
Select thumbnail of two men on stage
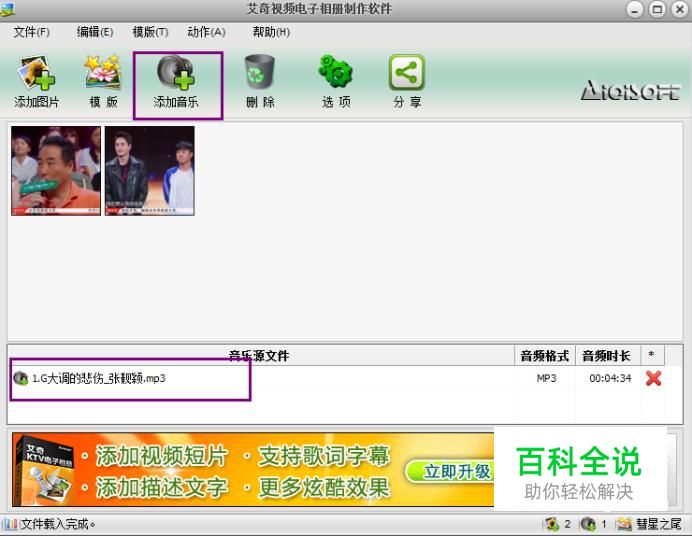coord(150,171)
